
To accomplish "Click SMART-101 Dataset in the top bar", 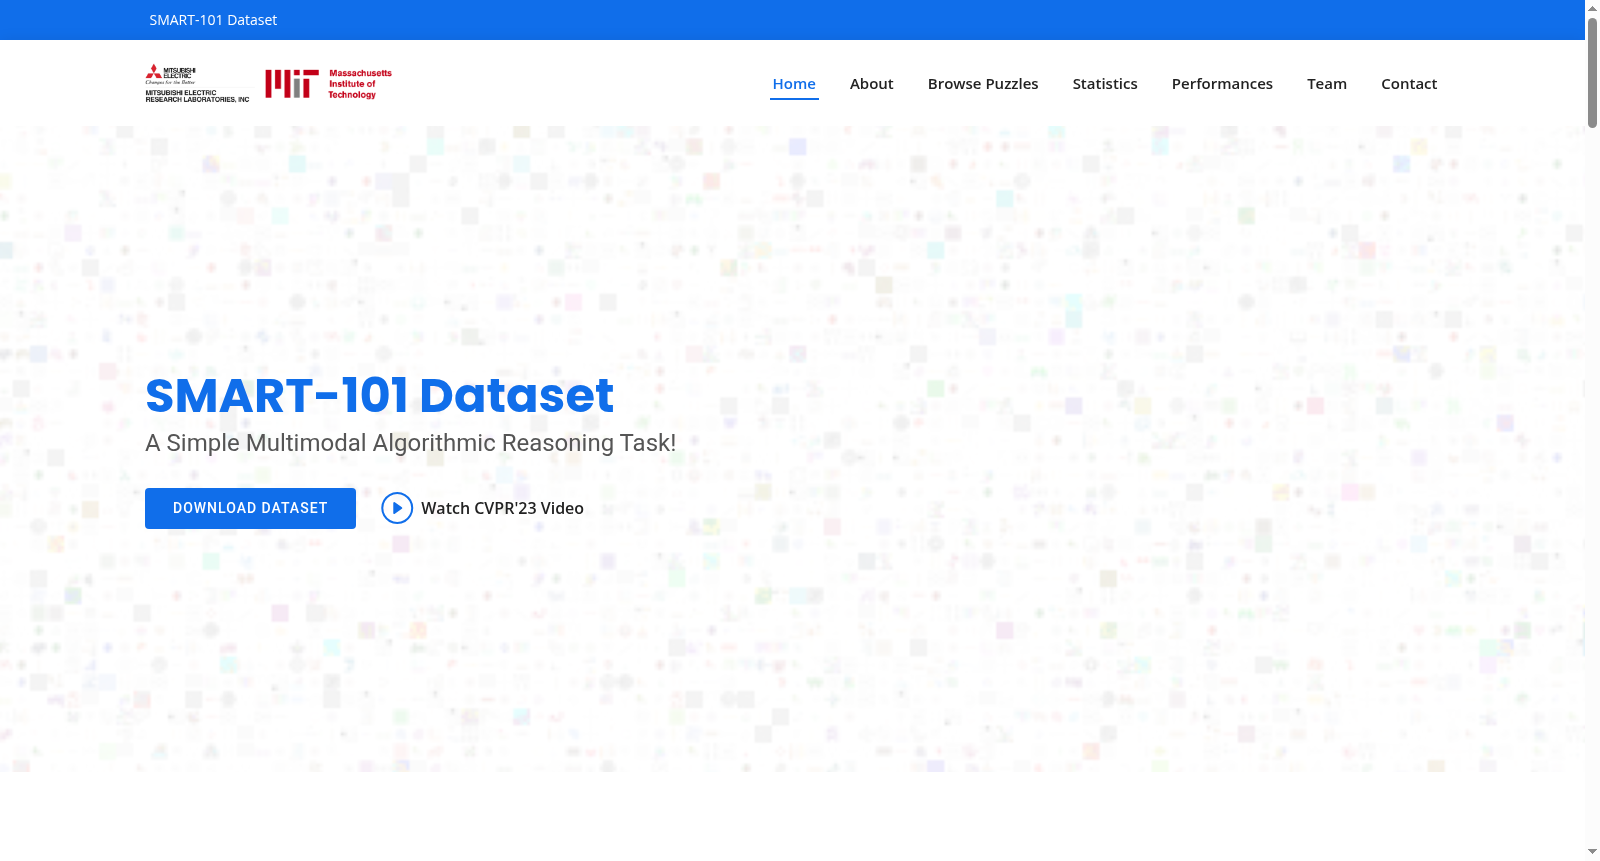I will 213,20.
